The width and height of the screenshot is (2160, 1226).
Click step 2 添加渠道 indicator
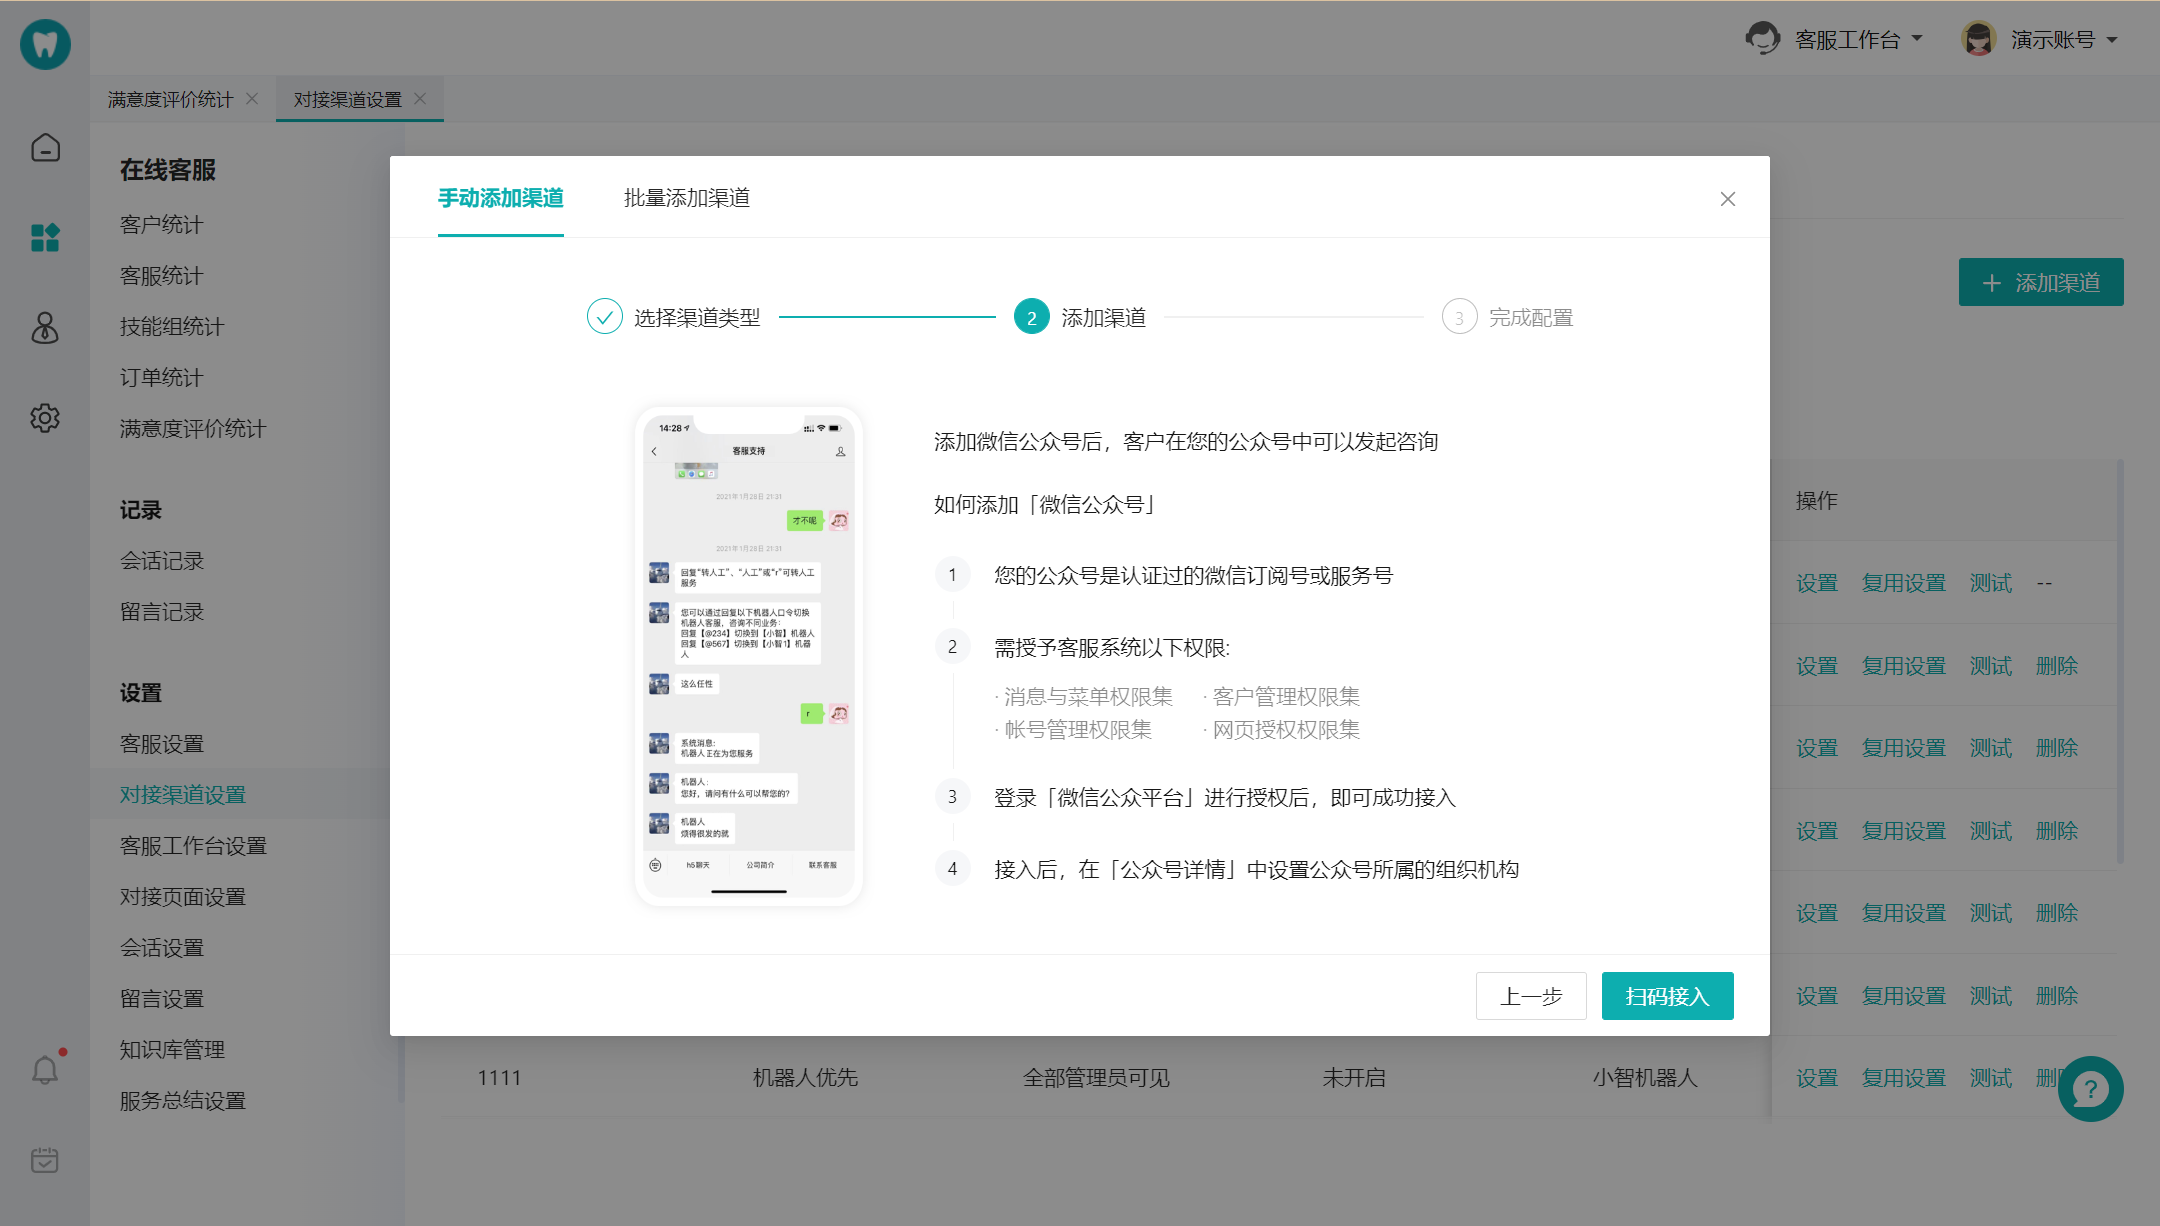[1032, 317]
